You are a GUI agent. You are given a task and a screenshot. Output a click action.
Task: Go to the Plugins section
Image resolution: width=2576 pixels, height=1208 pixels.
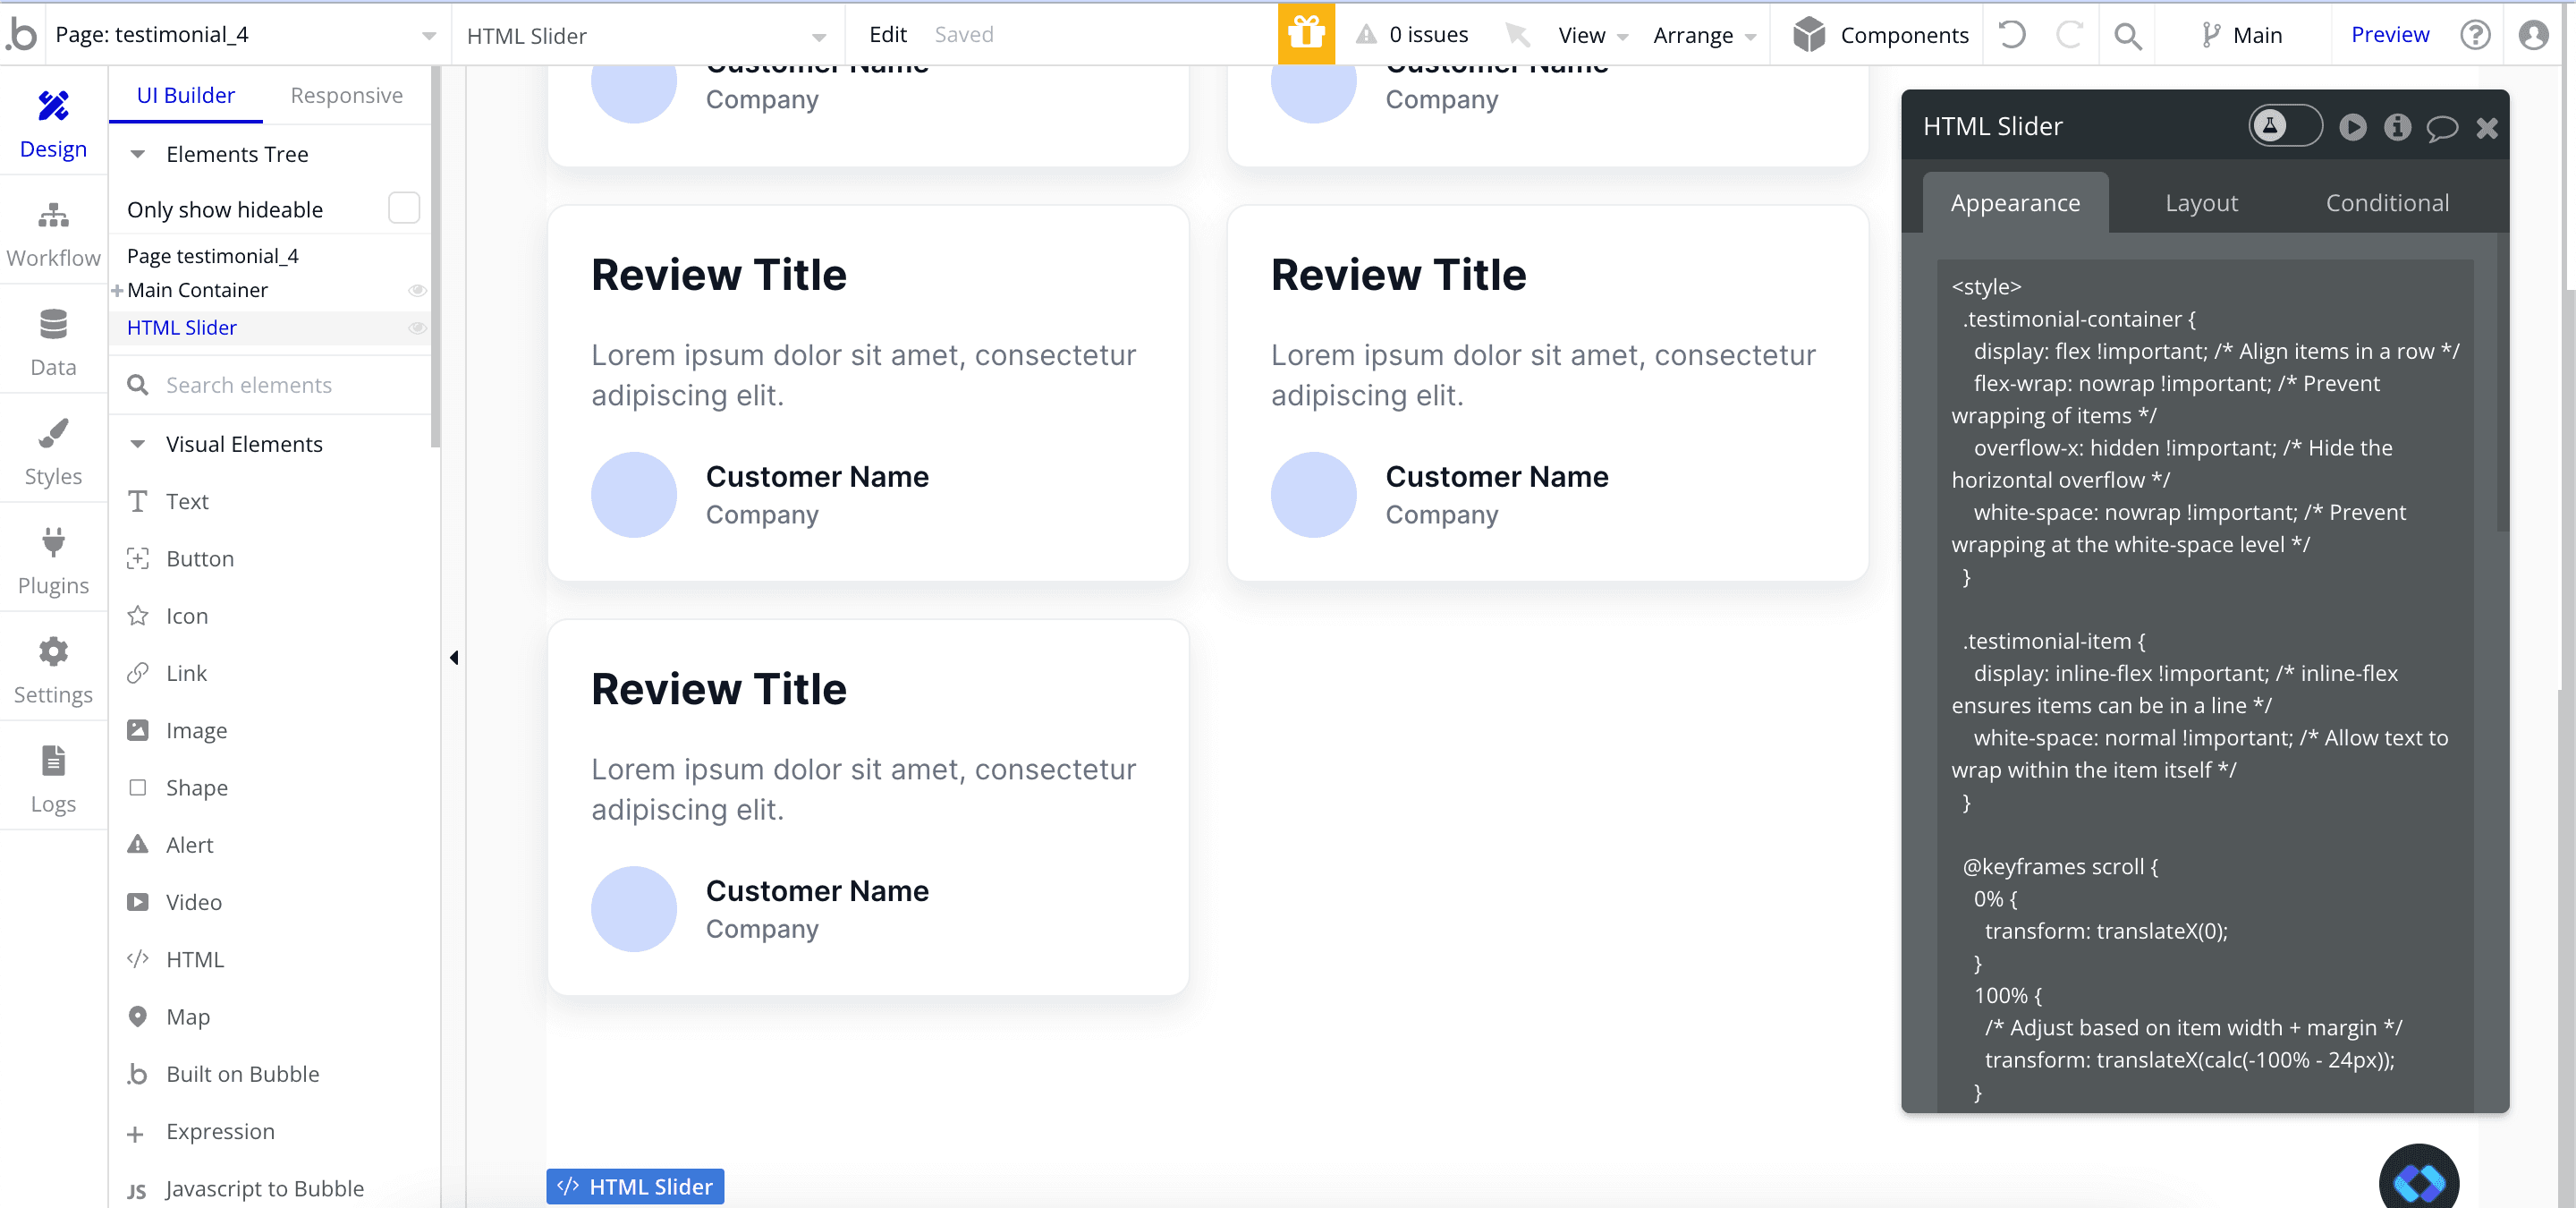tap(53, 562)
